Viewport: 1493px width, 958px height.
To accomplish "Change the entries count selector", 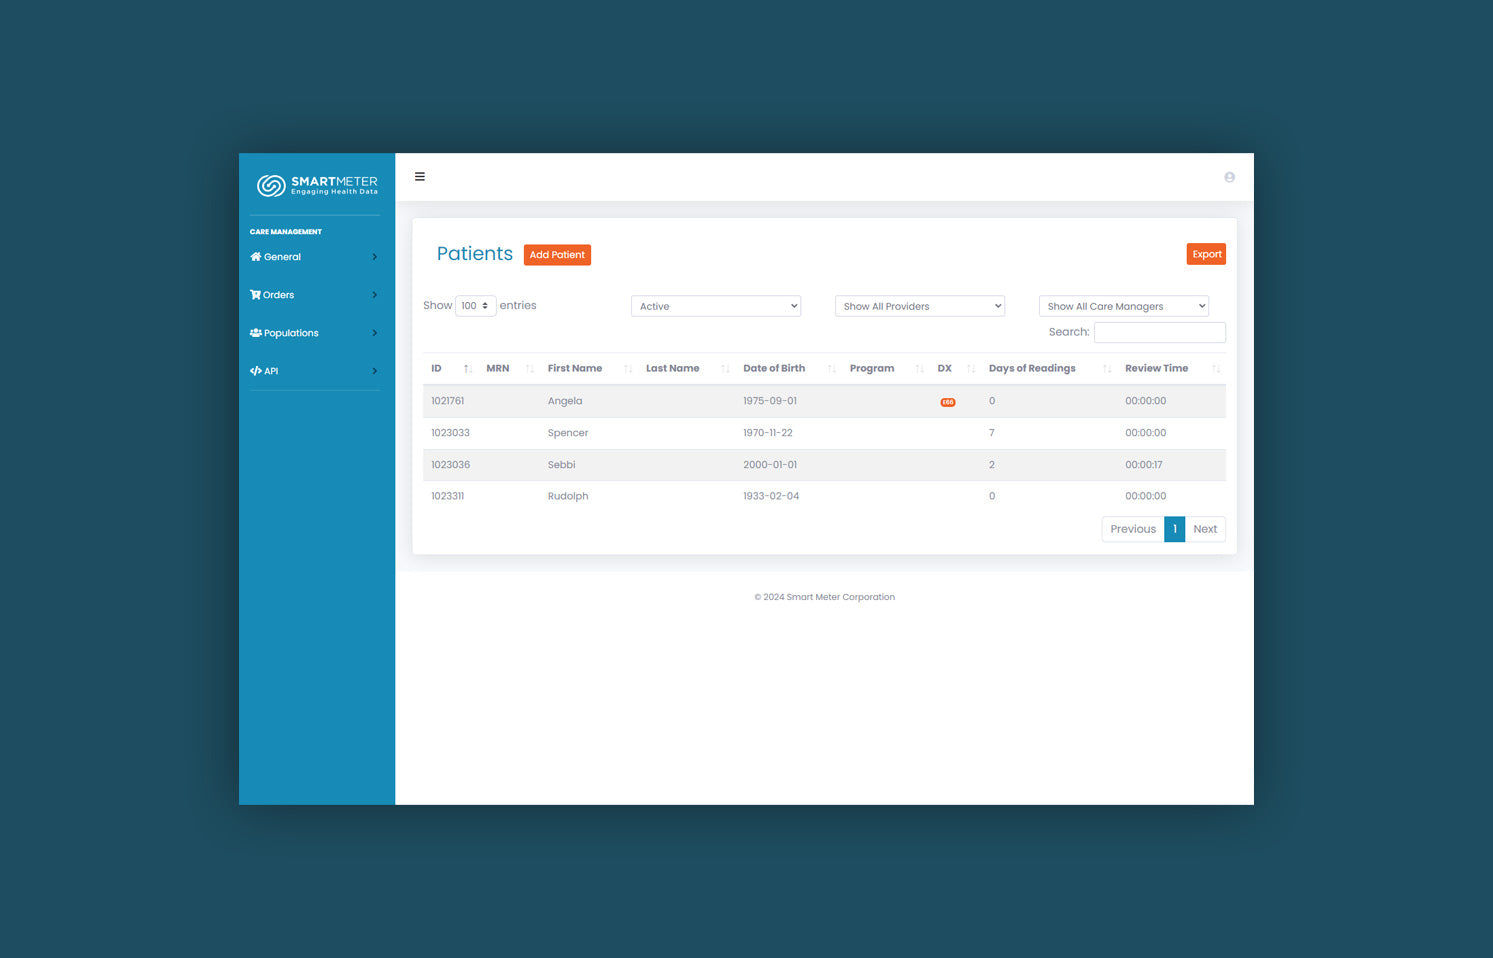I will [x=475, y=306].
